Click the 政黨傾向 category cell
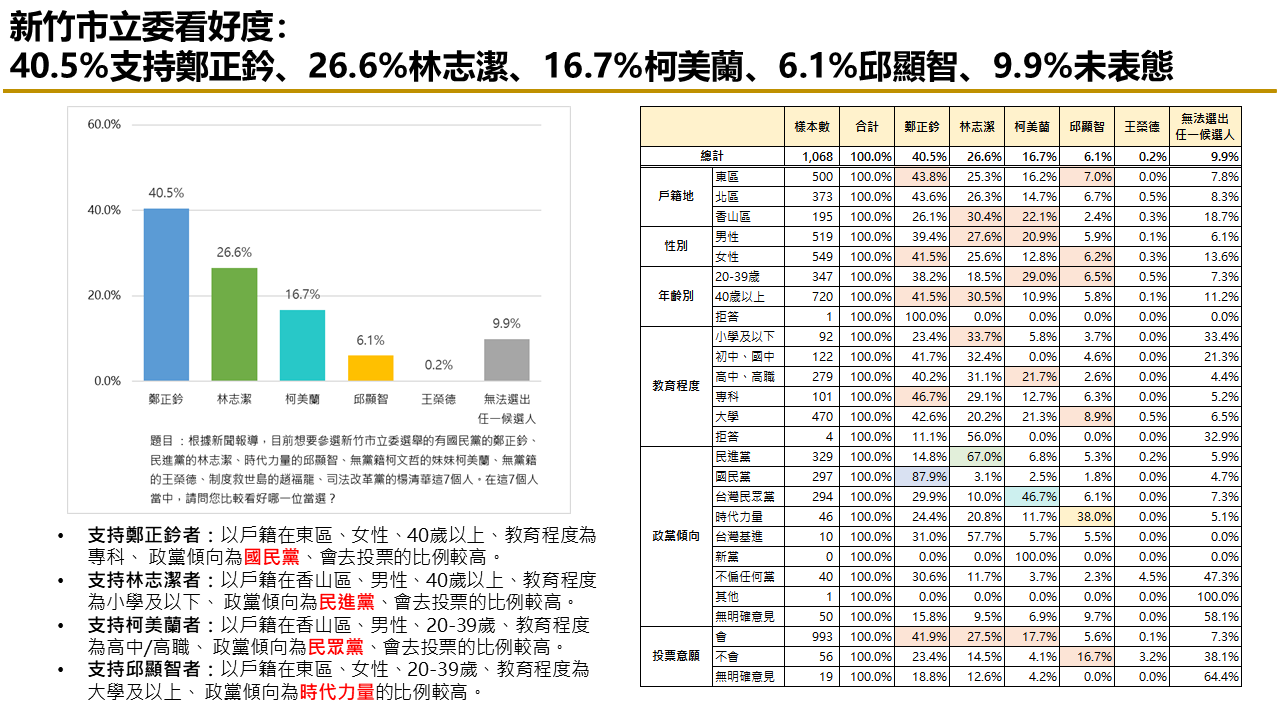Viewport: 1280px width, 720px height. click(676, 536)
